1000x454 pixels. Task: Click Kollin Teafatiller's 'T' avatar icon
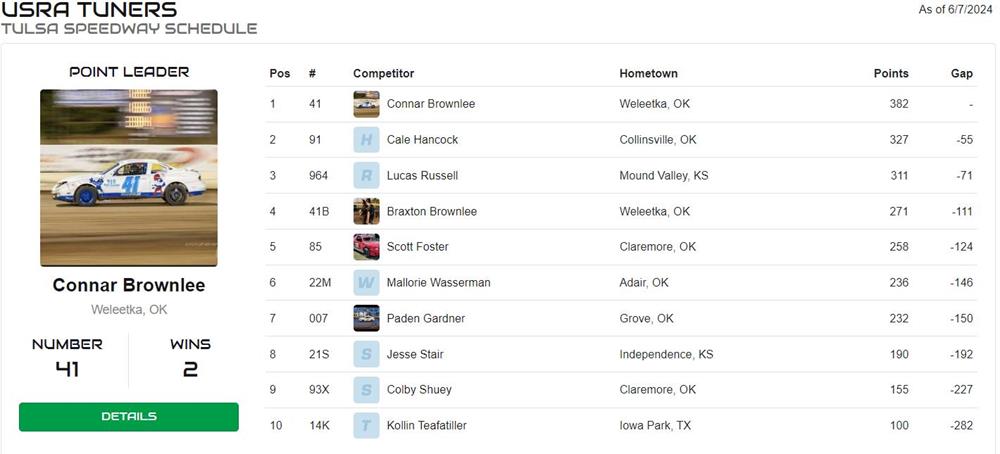click(x=366, y=426)
